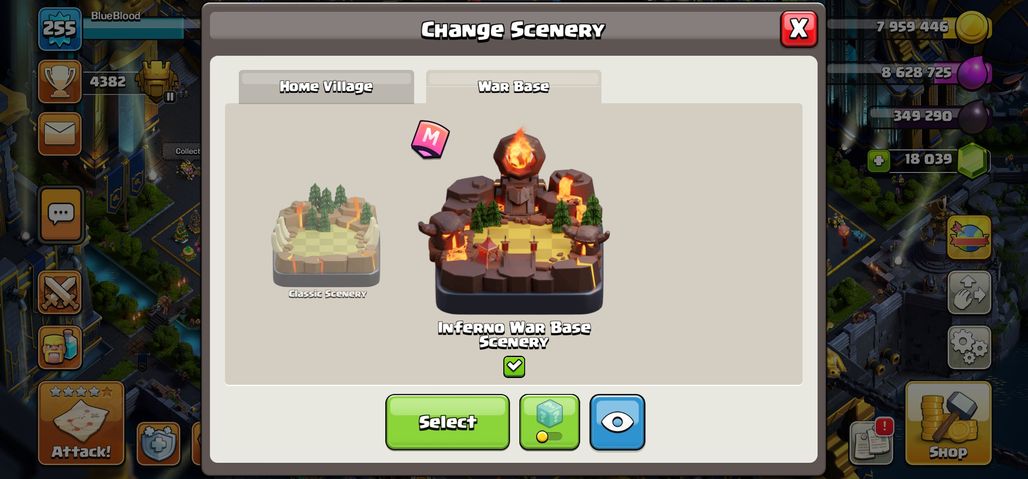Open the Shop button
Screen dimensions: 1028x479
point(947,423)
